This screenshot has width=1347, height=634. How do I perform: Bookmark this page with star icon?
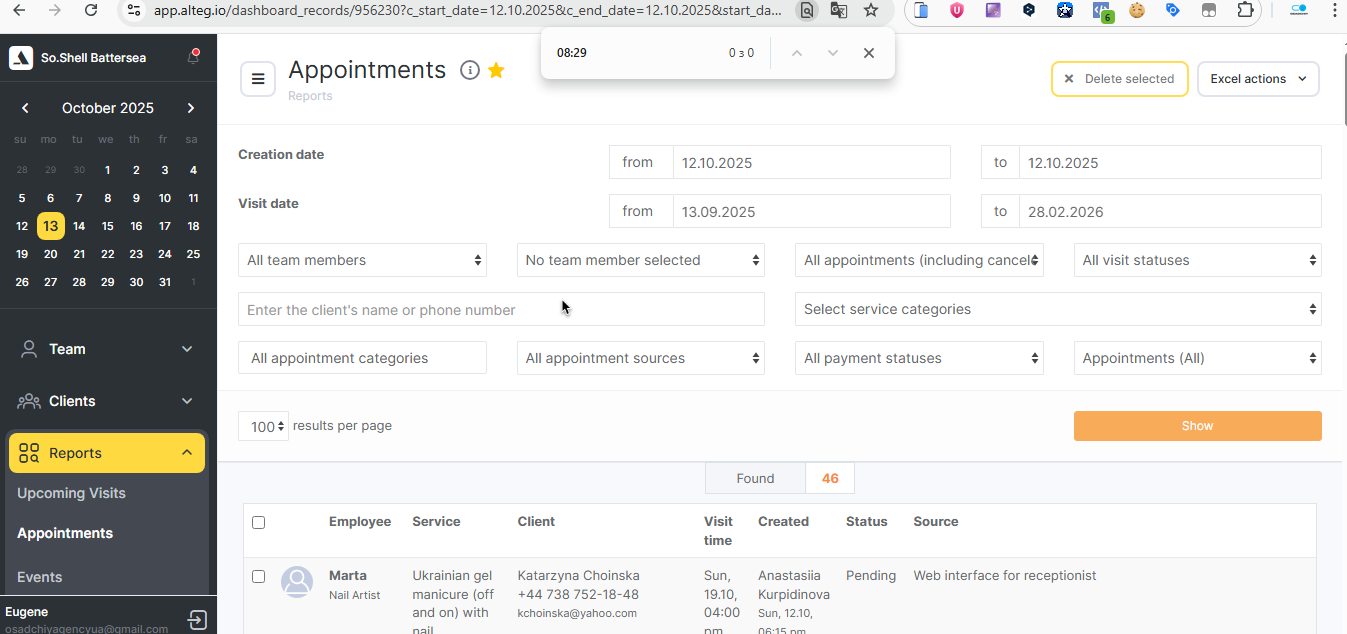pos(871,10)
